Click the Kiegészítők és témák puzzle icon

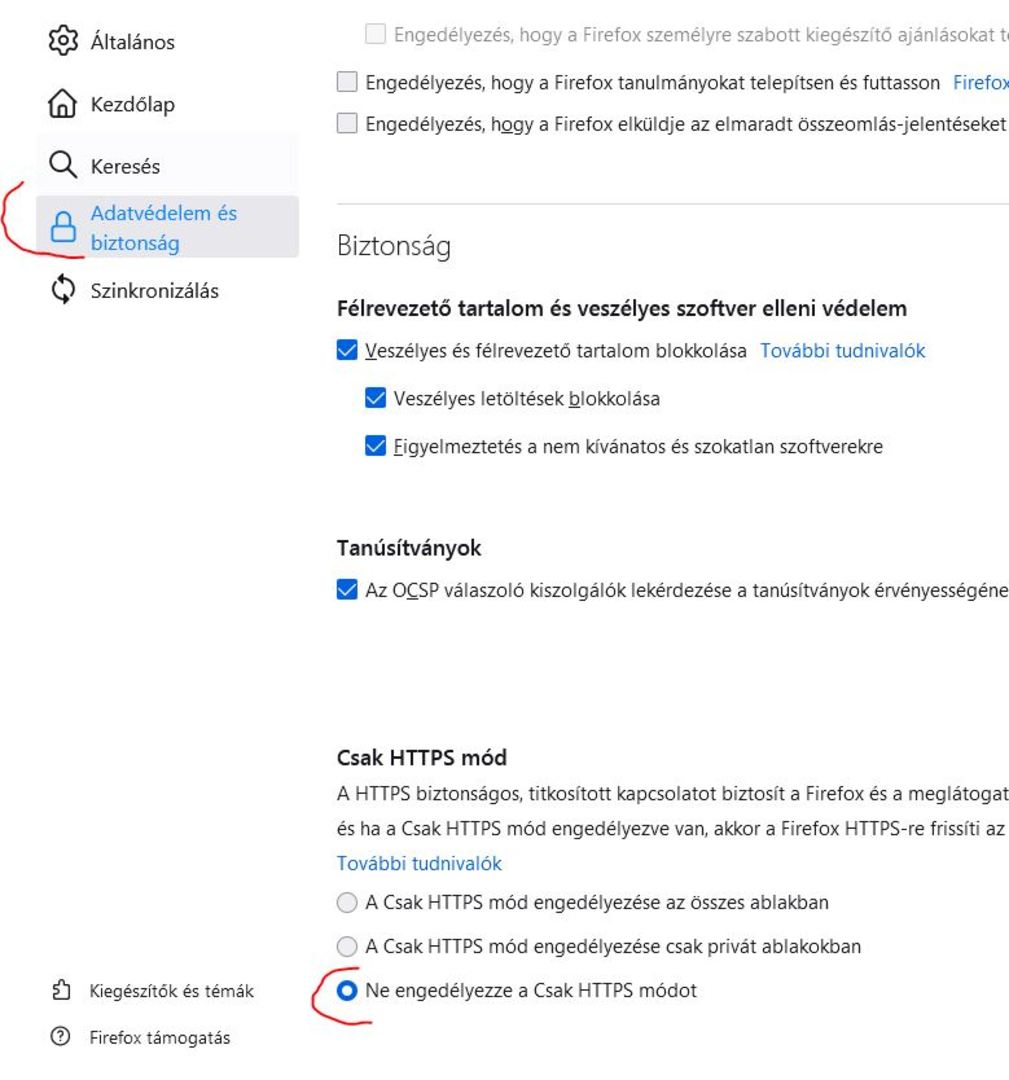pyautogui.click(x=62, y=991)
